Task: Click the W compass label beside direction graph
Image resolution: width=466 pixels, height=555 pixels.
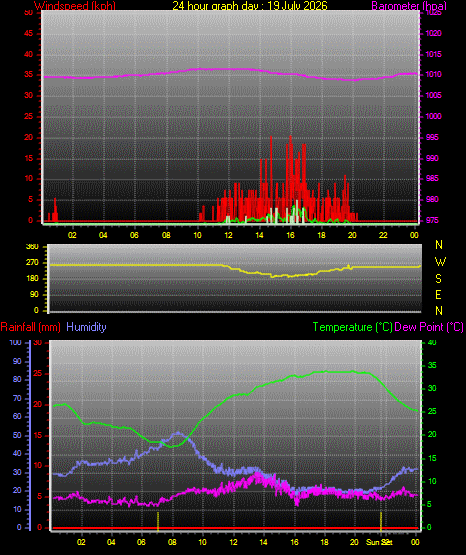Action: tap(440, 262)
